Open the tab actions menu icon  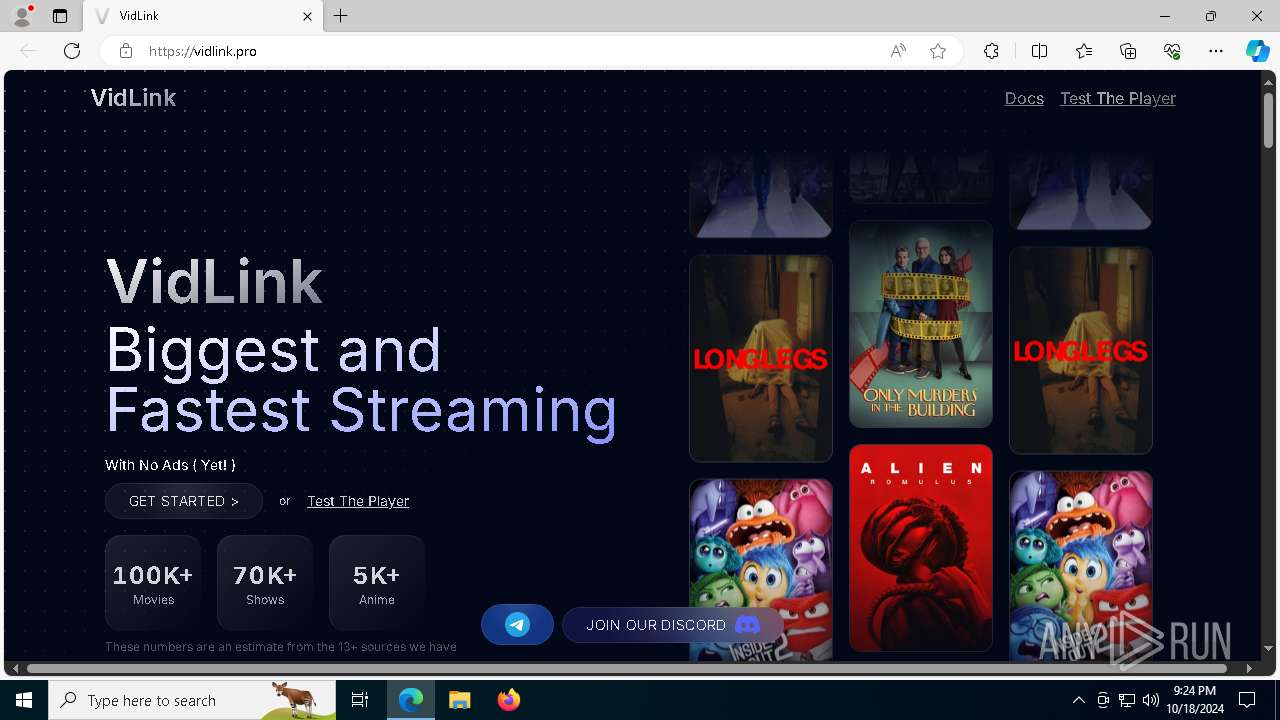pos(60,16)
